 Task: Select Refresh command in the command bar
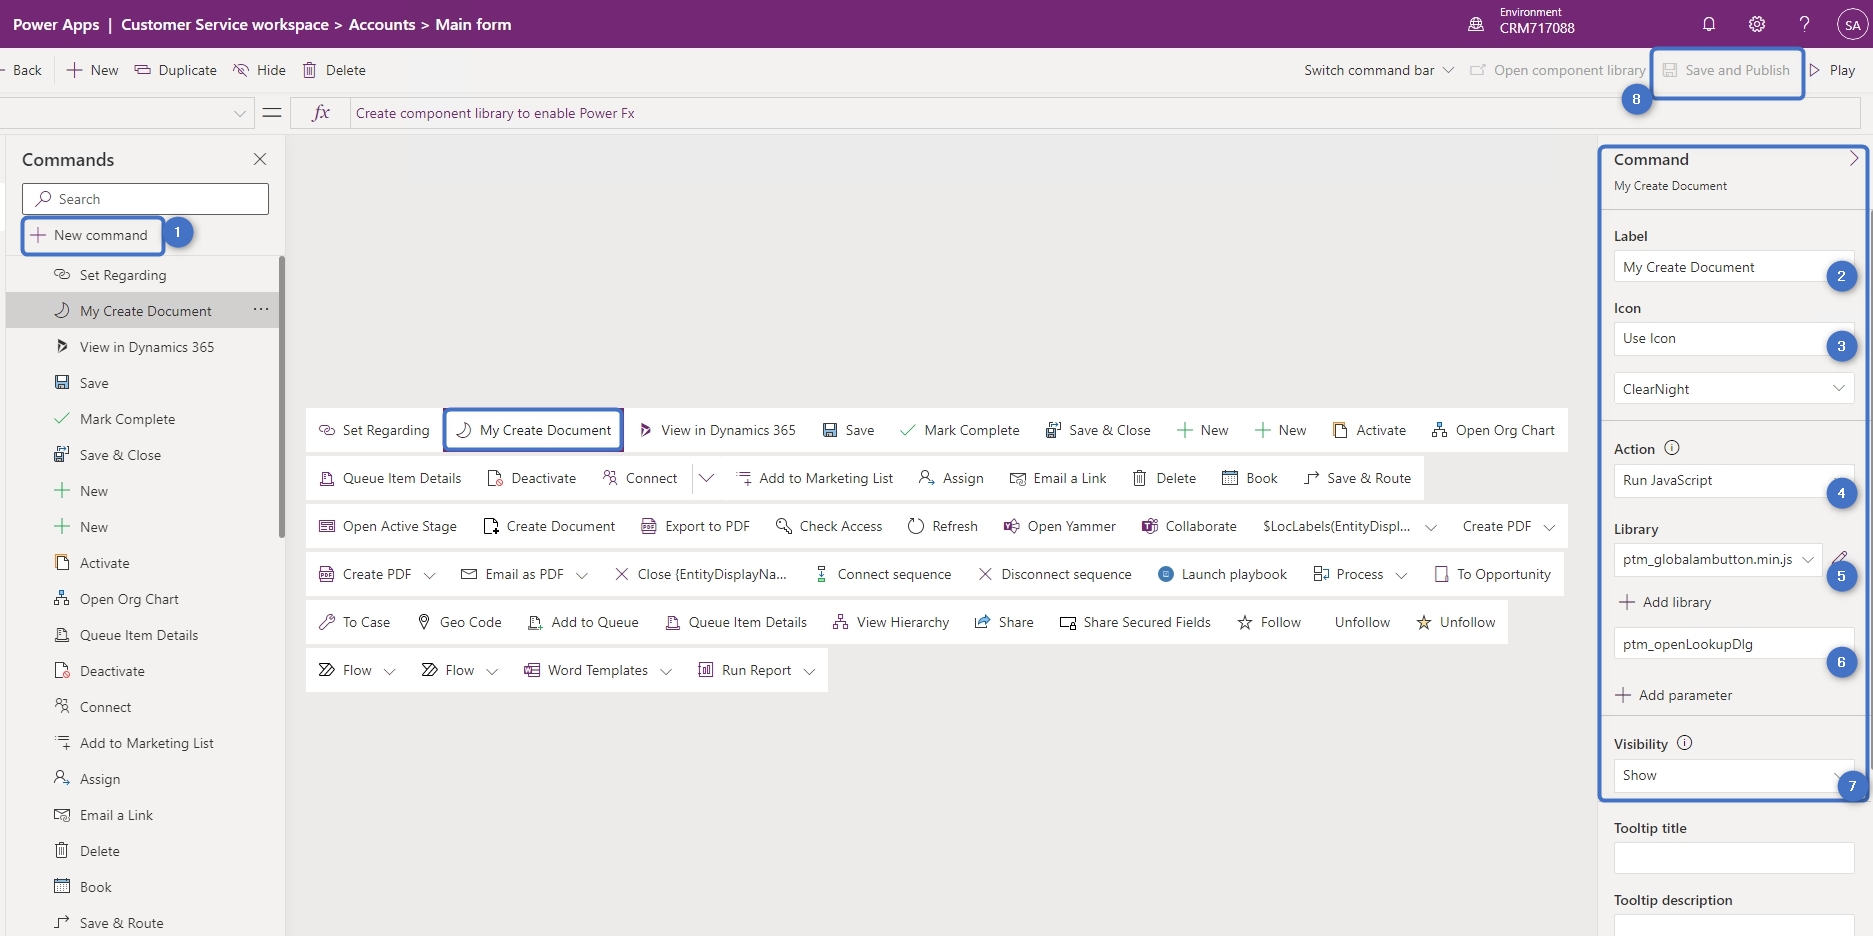(x=942, y=526)
